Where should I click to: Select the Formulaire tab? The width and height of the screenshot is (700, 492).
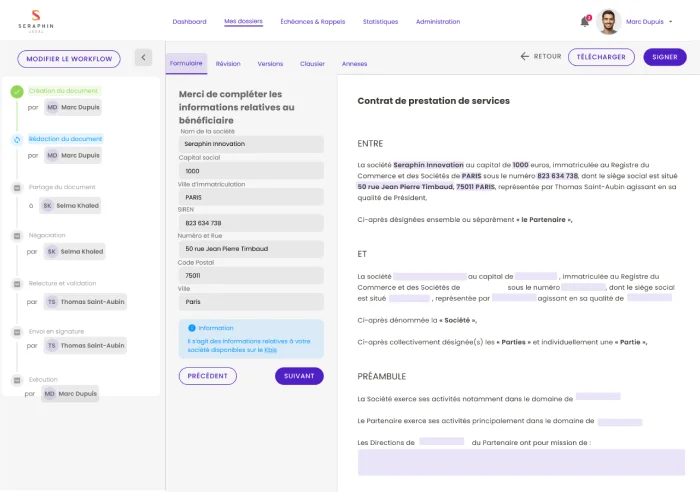186,63
